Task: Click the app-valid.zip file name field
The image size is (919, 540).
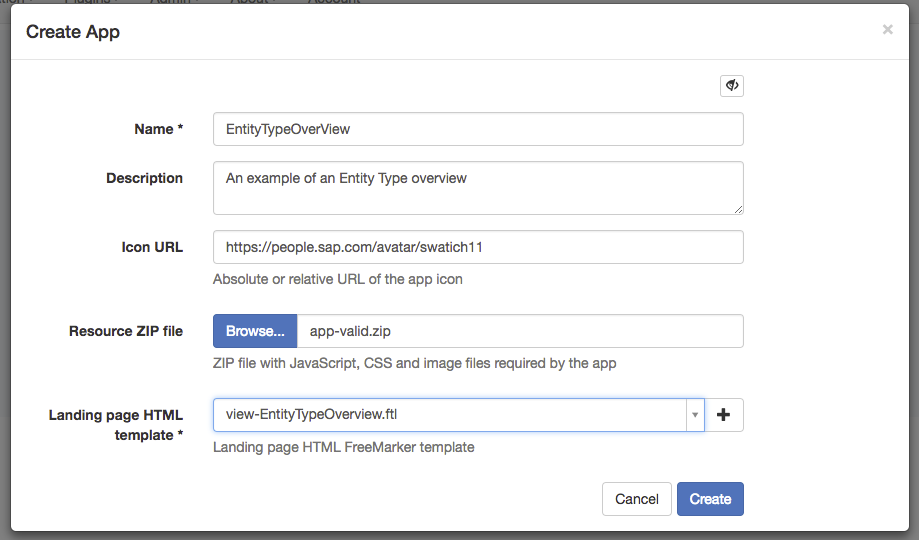Action: coord(520,331)
